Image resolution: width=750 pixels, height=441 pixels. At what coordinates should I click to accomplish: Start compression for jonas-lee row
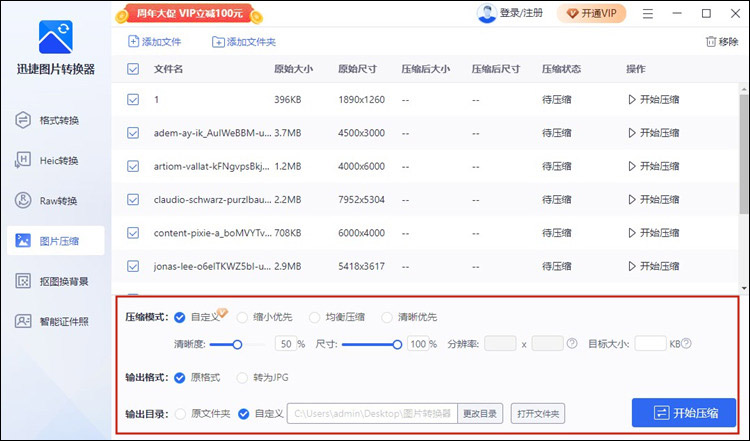click(653, 266)
